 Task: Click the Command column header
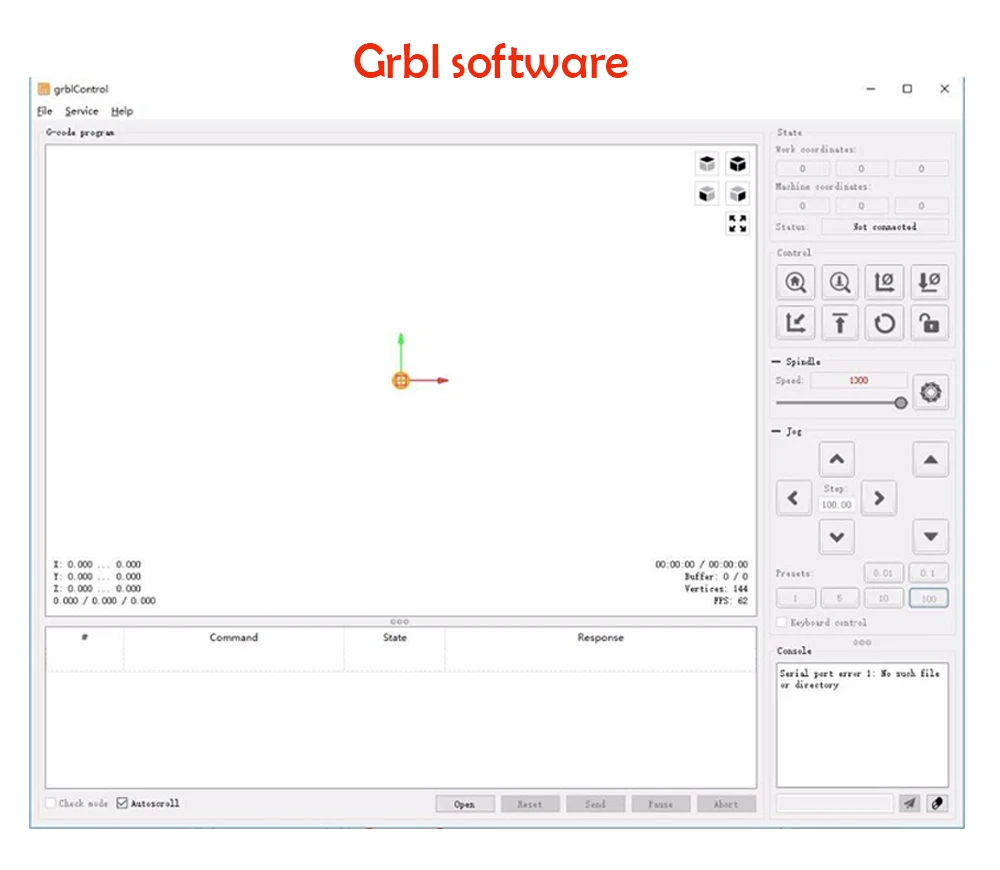coord(233,637)
